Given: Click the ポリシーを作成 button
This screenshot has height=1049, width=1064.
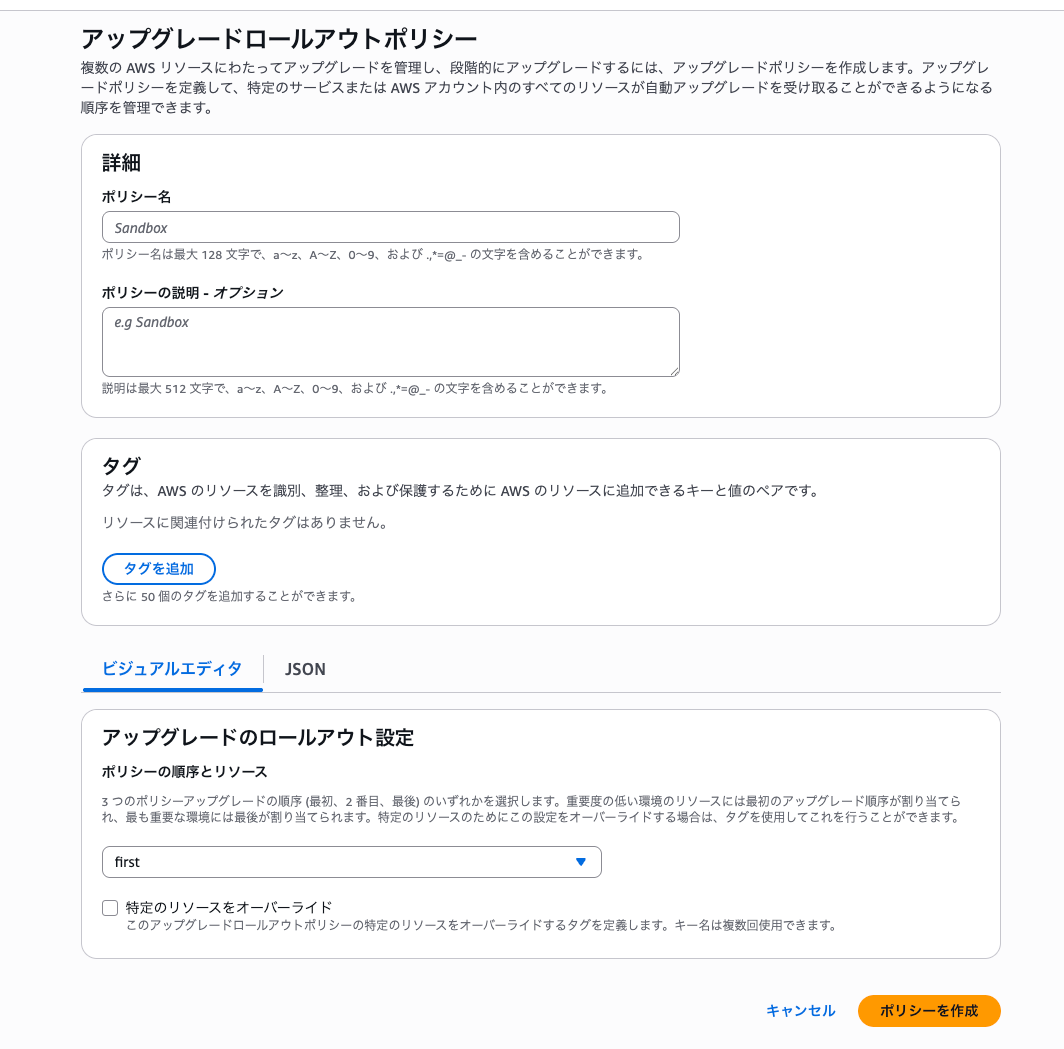Looking at the screenshot, I should [x=929, y=1011].
